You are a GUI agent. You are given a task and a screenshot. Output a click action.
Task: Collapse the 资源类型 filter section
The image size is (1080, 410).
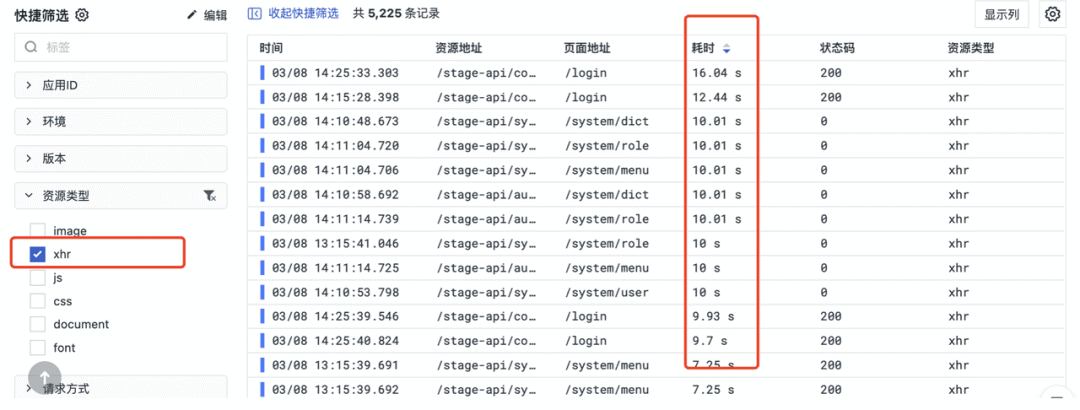121,196
